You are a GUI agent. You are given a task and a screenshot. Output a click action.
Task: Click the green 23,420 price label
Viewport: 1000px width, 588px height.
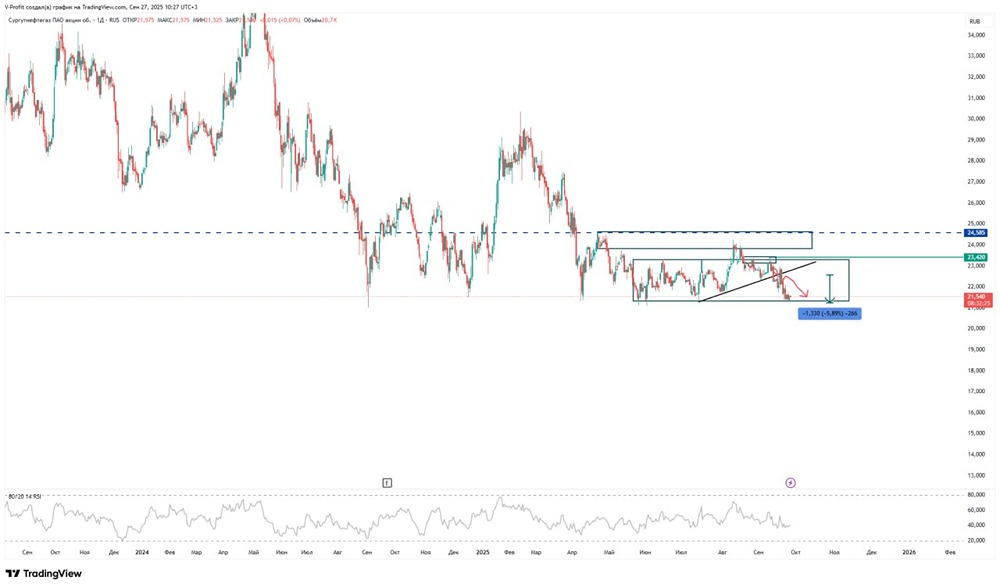tap(976, 257)
